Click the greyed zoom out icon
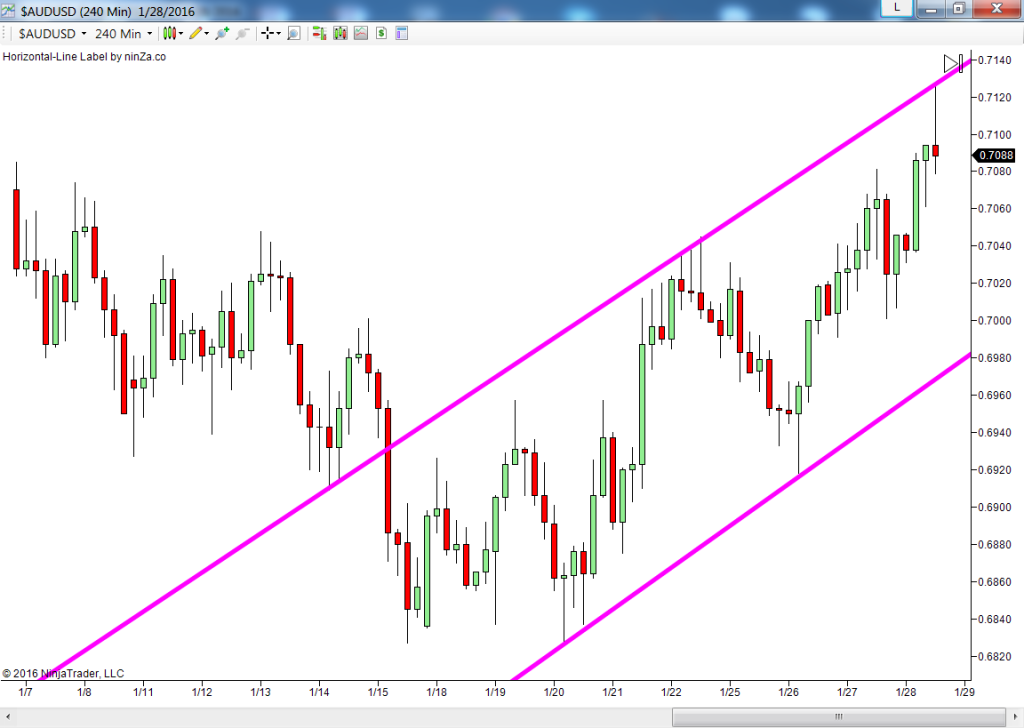1024x728 pixels. coord(243,33)
